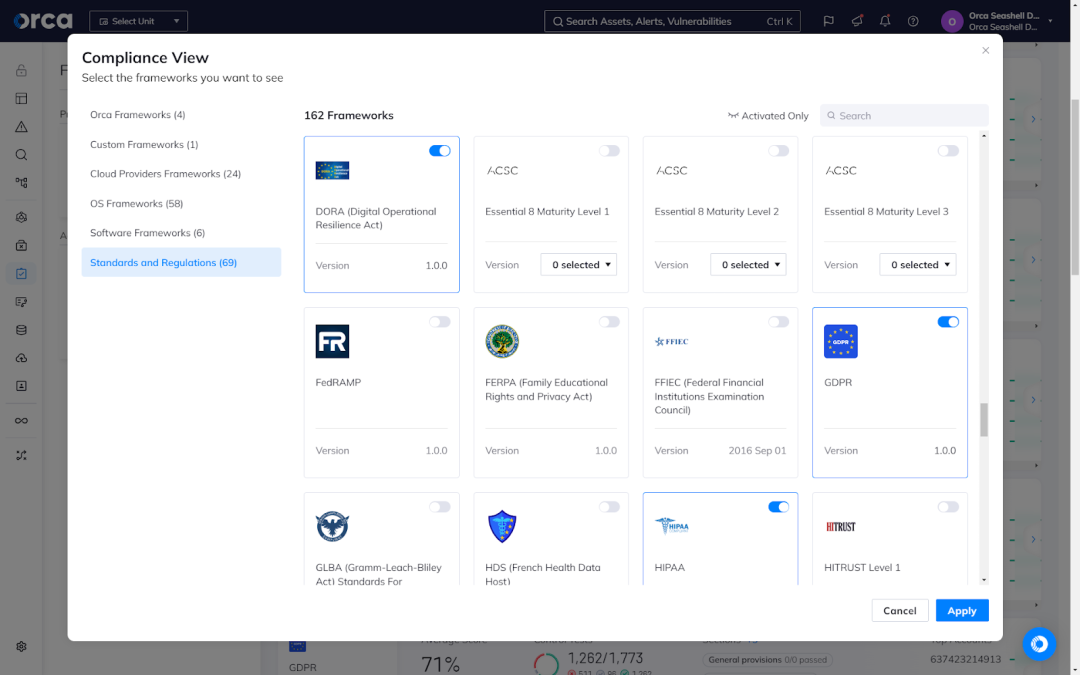Viewport: 1080px width, 675px height.
Task: Open the infinity integrations sidebar icon
Action: [21, 421]
